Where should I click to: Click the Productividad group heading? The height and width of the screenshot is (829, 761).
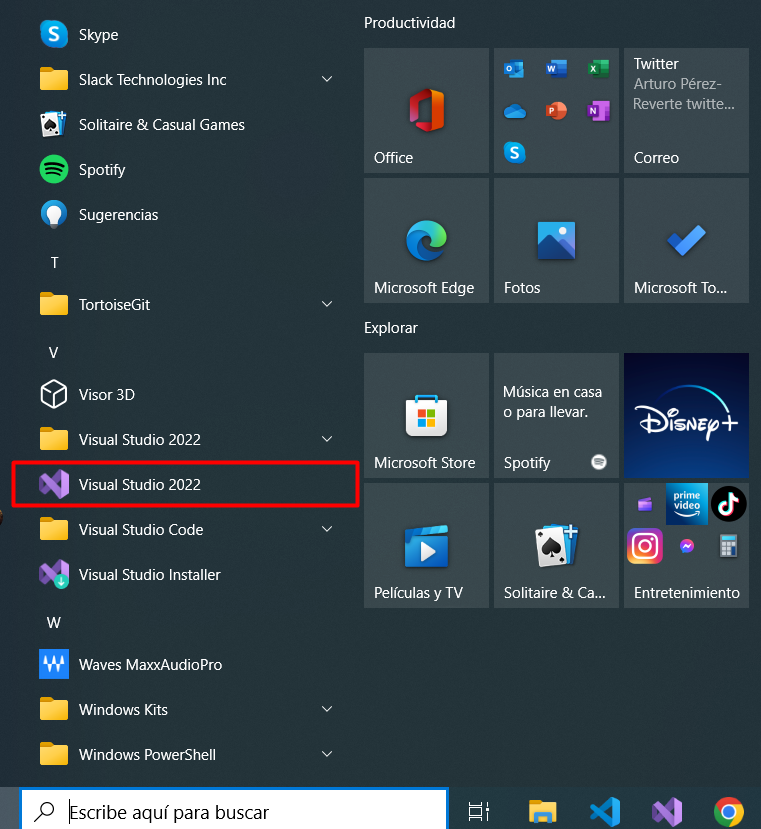point(409,22)
